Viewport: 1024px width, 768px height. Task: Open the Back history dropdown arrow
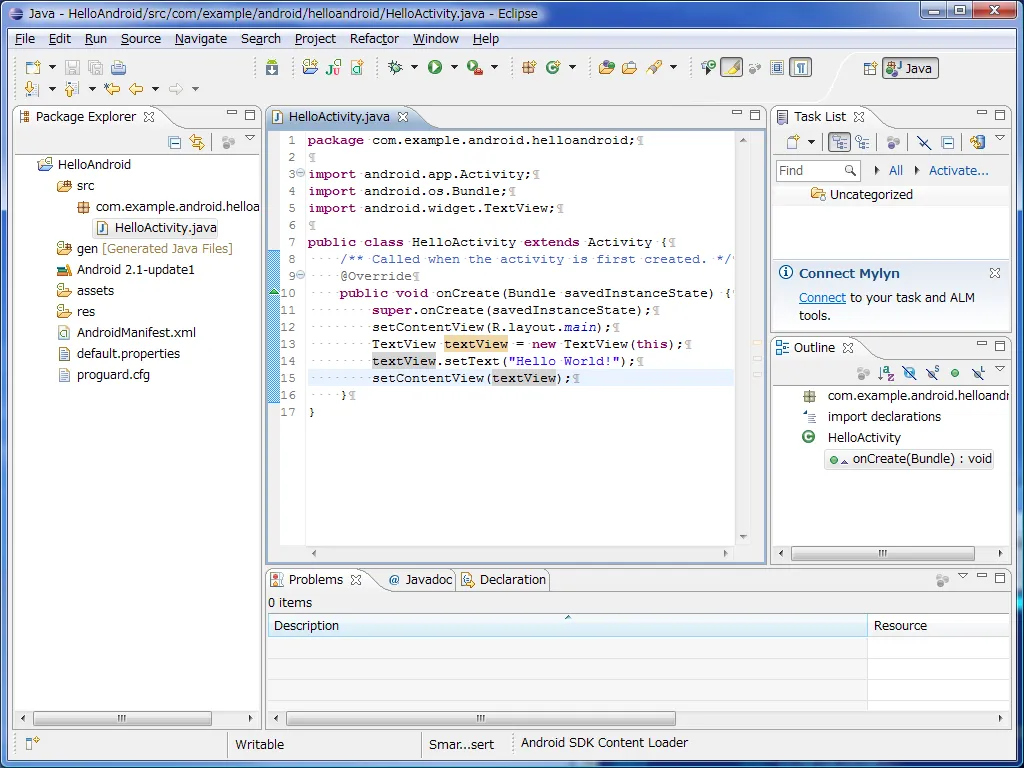point(155,89)
